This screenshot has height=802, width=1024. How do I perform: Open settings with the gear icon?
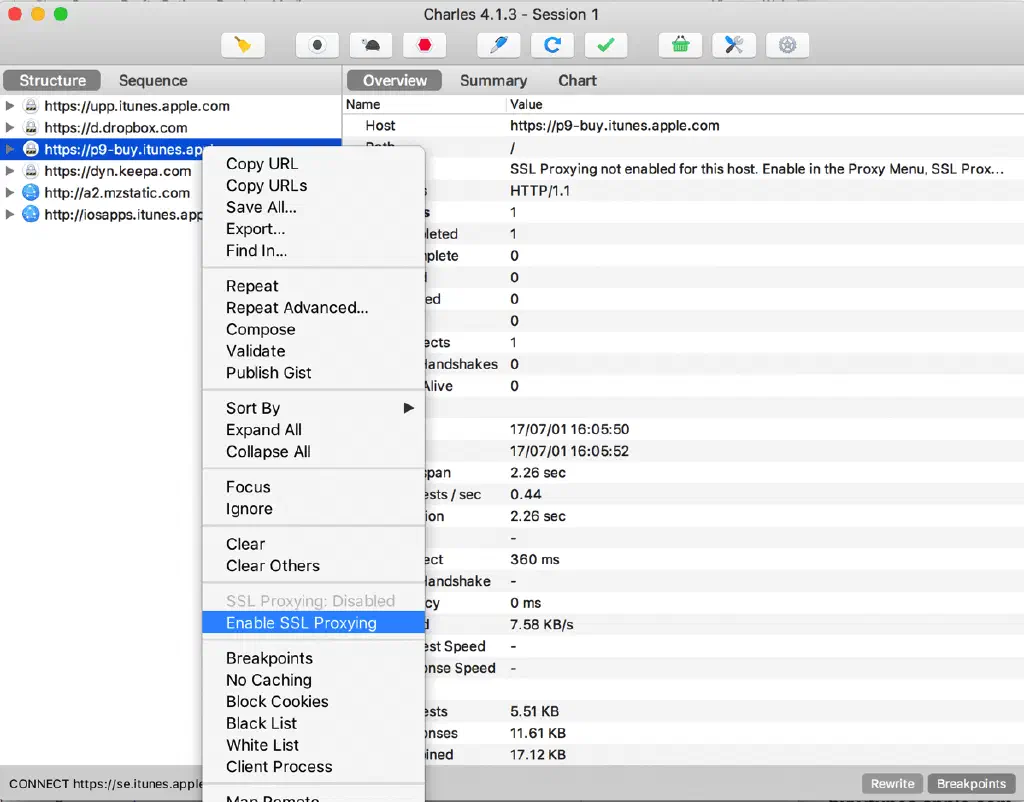[x=787, y=45]
